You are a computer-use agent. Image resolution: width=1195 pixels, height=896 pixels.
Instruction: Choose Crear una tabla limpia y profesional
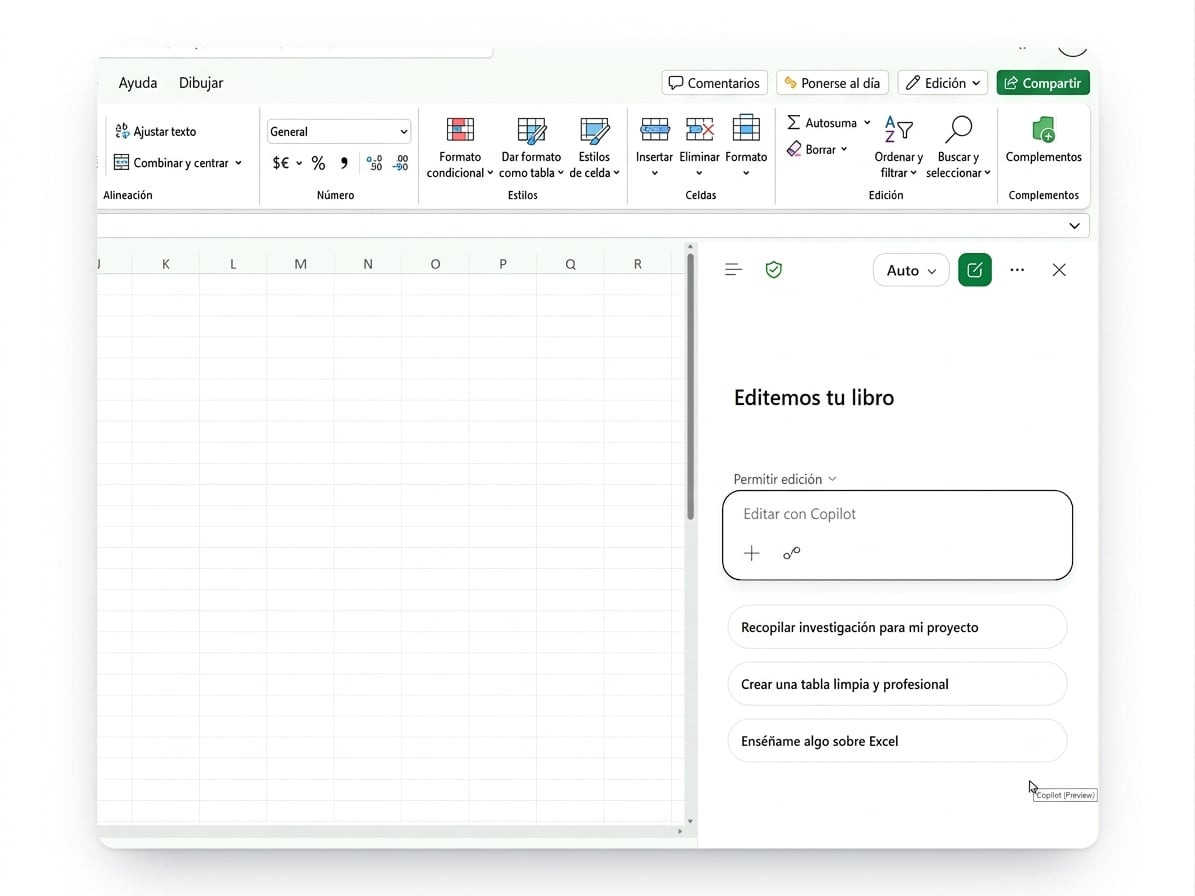(897, 684)
